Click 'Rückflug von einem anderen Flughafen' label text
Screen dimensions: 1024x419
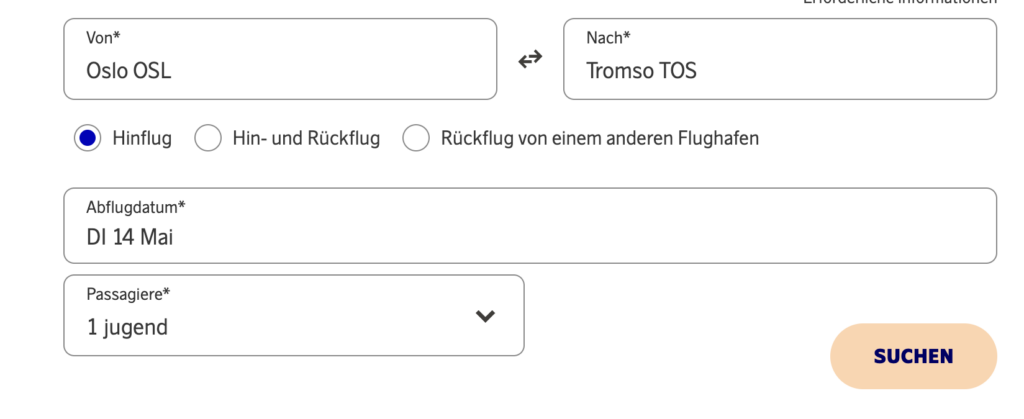(600, 138)
